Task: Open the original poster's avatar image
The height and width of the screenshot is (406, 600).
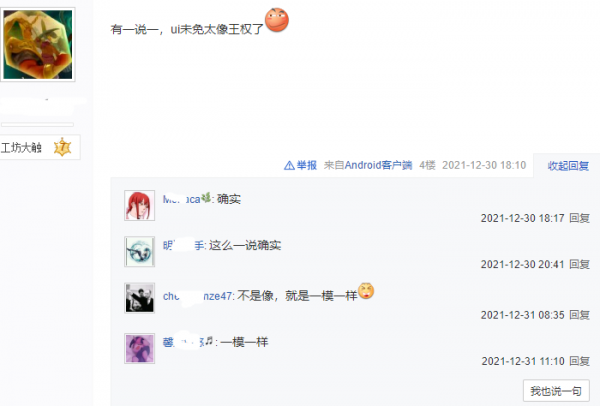Action: [x=38, y=44]
